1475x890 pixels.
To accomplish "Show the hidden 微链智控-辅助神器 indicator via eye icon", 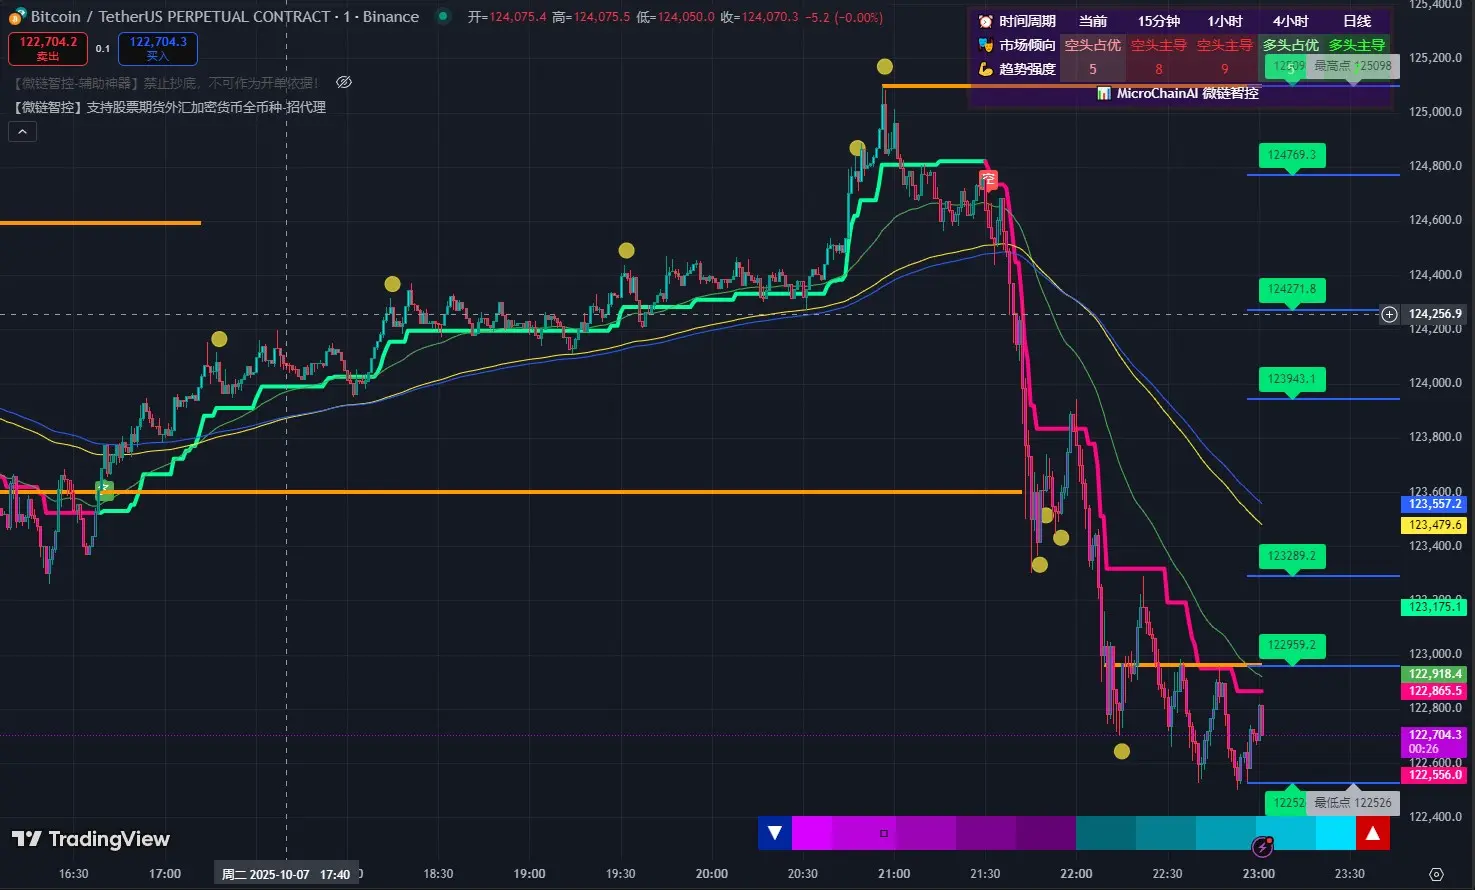I will 343,82.
